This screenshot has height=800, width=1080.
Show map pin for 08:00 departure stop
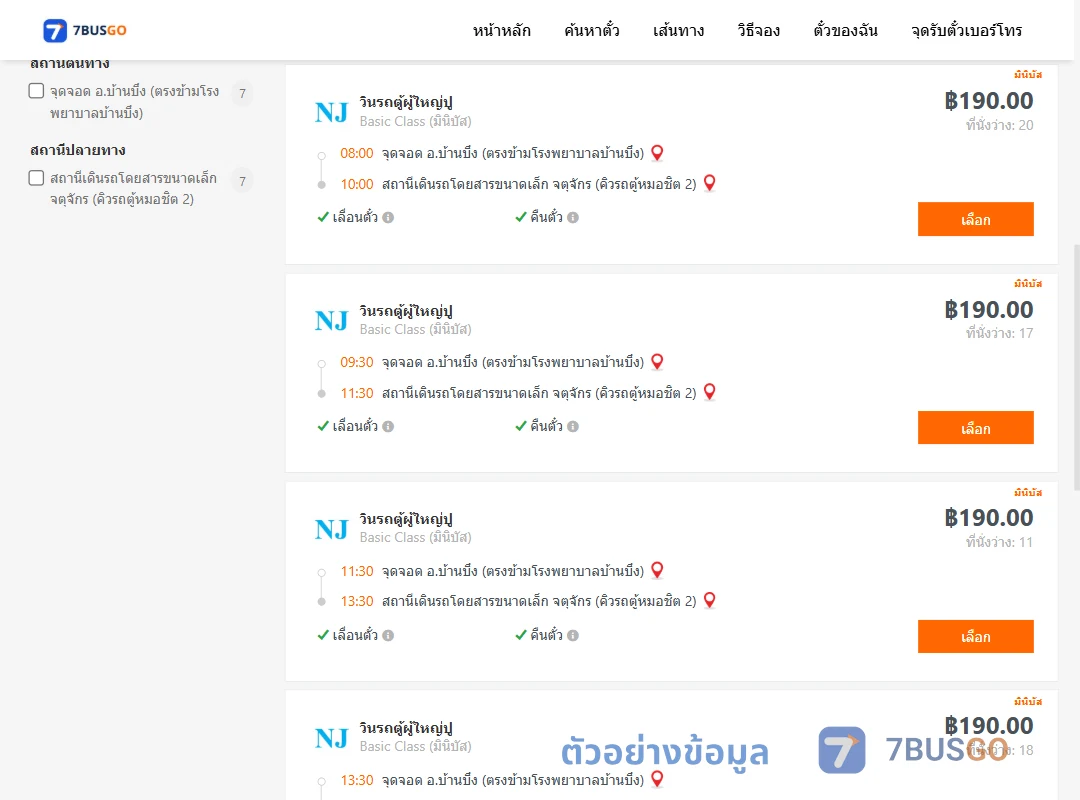(x=657, y=153)
